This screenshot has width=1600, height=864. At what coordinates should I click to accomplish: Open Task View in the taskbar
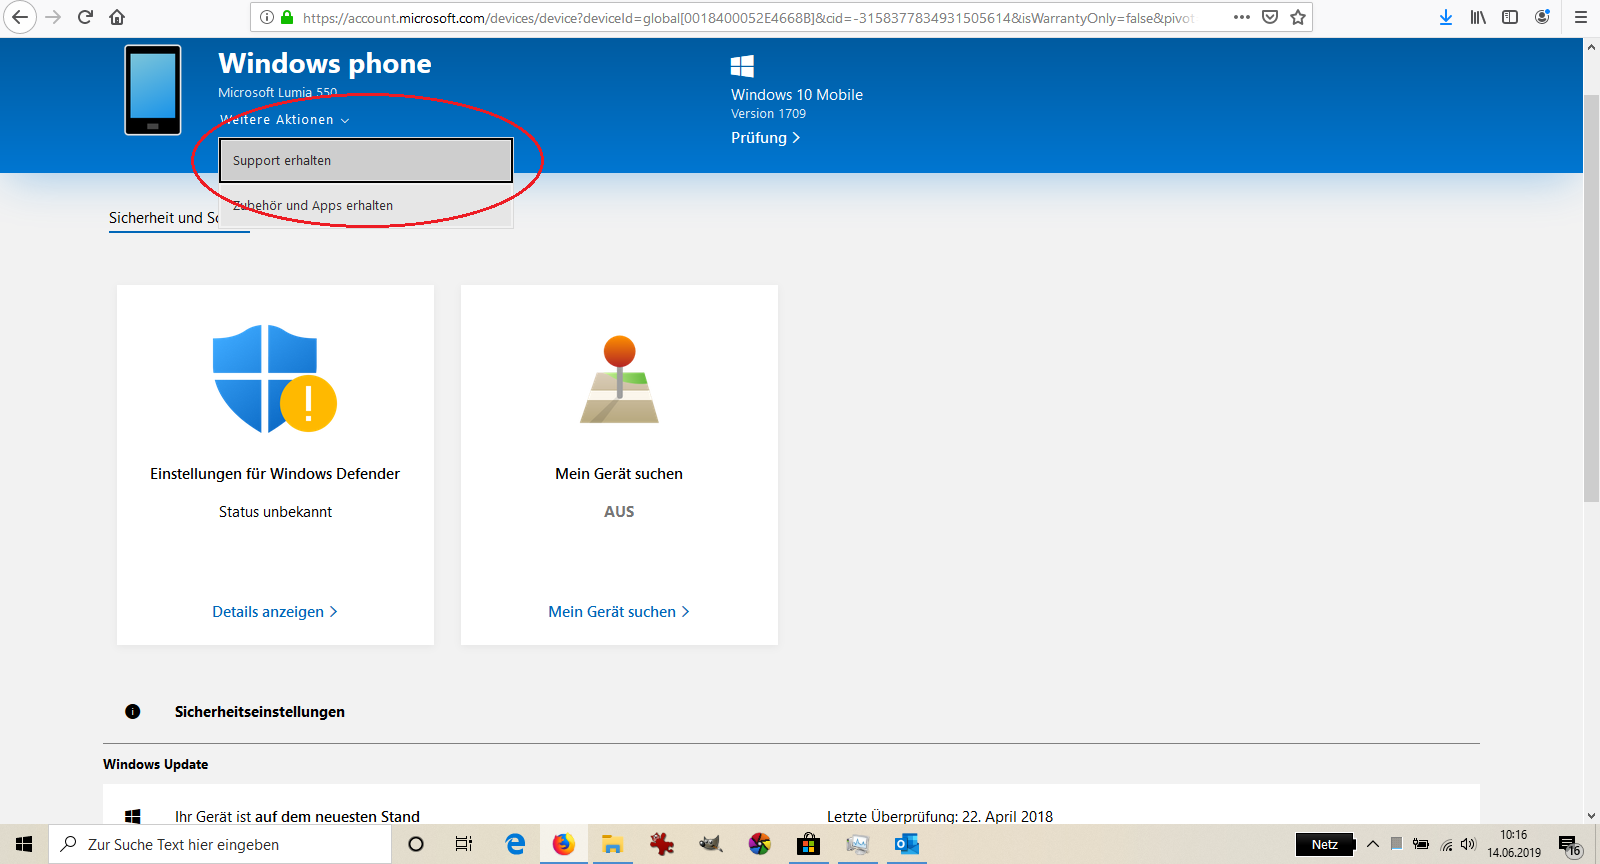click(464, 844)
